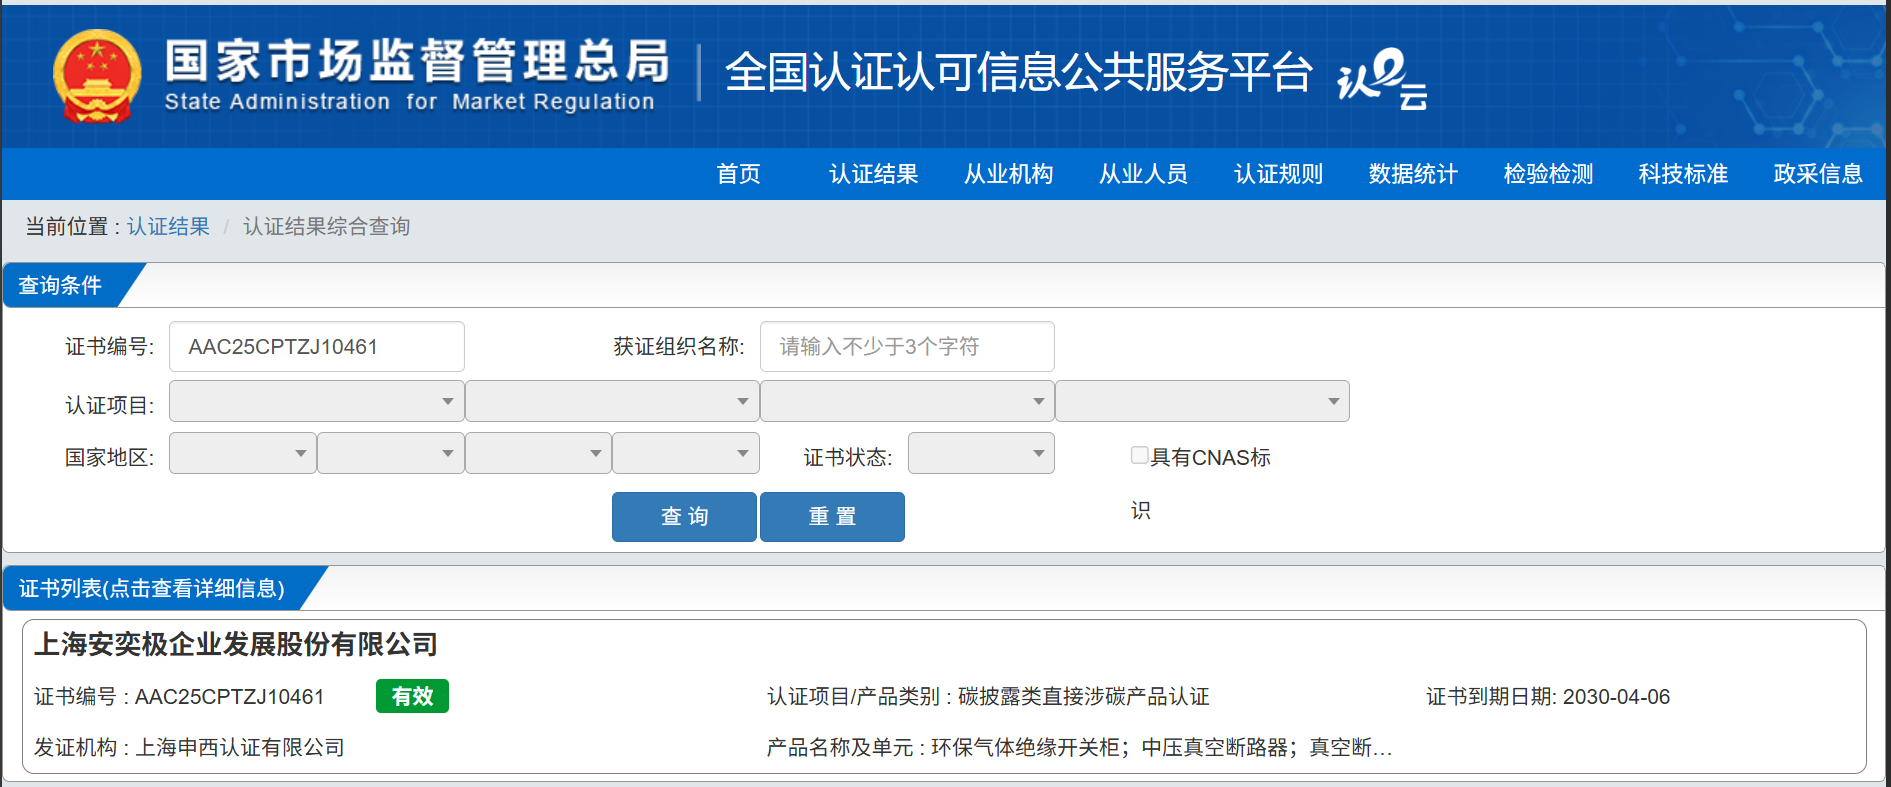The height and width of the screenshot is (787, 1891).
Task: Open the 证书状态 dropdown
Action: (x=981, y=453)
